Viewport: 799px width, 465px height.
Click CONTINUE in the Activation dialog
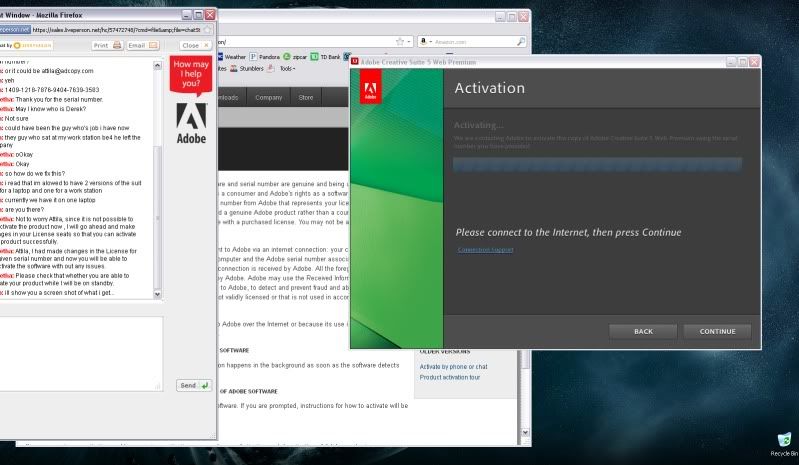click(x=717, y=332)
